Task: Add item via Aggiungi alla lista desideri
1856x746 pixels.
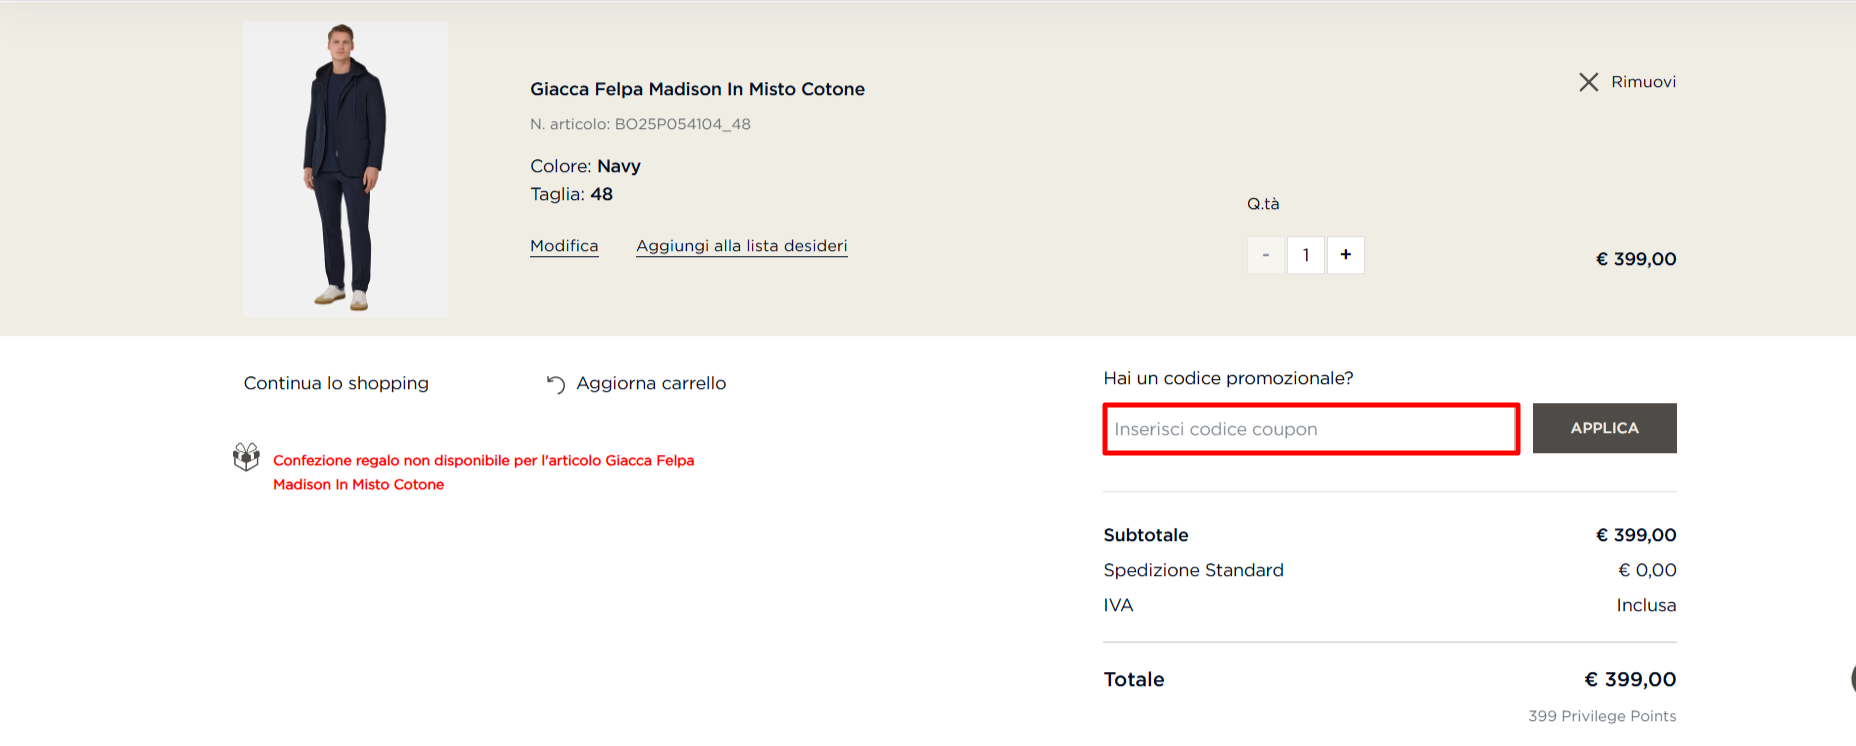Action: point(741,246)
